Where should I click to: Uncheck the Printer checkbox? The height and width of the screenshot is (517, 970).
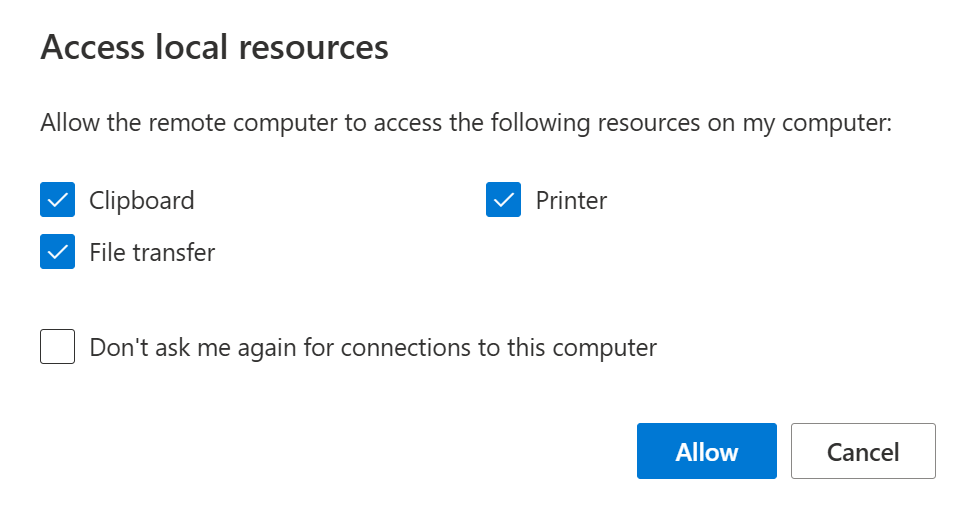(504, 200)
